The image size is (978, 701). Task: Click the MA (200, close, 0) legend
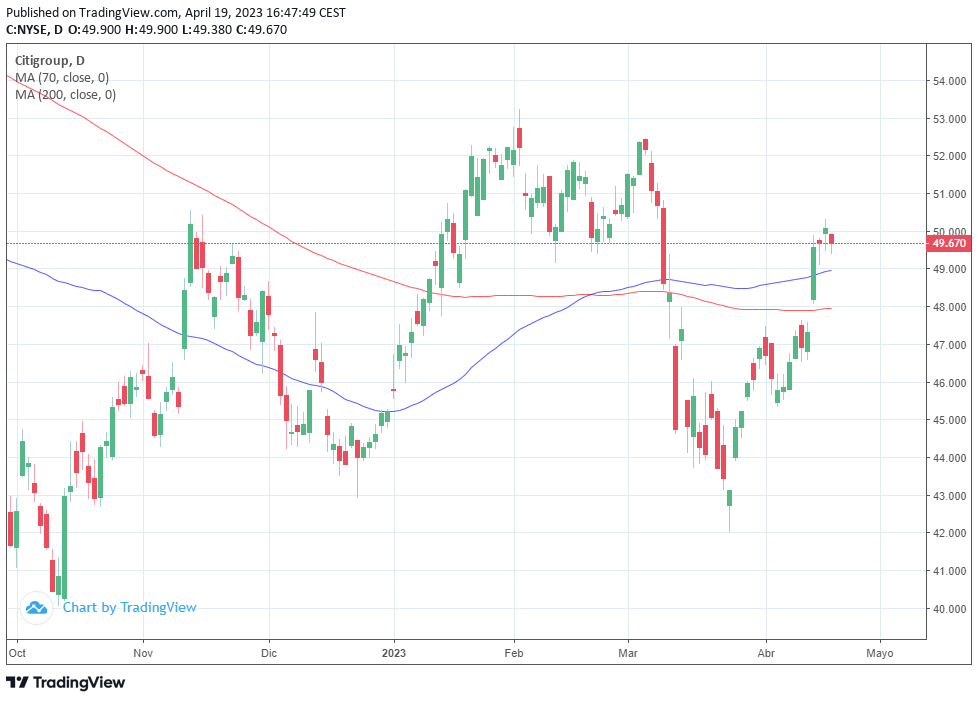click(65, 94)
